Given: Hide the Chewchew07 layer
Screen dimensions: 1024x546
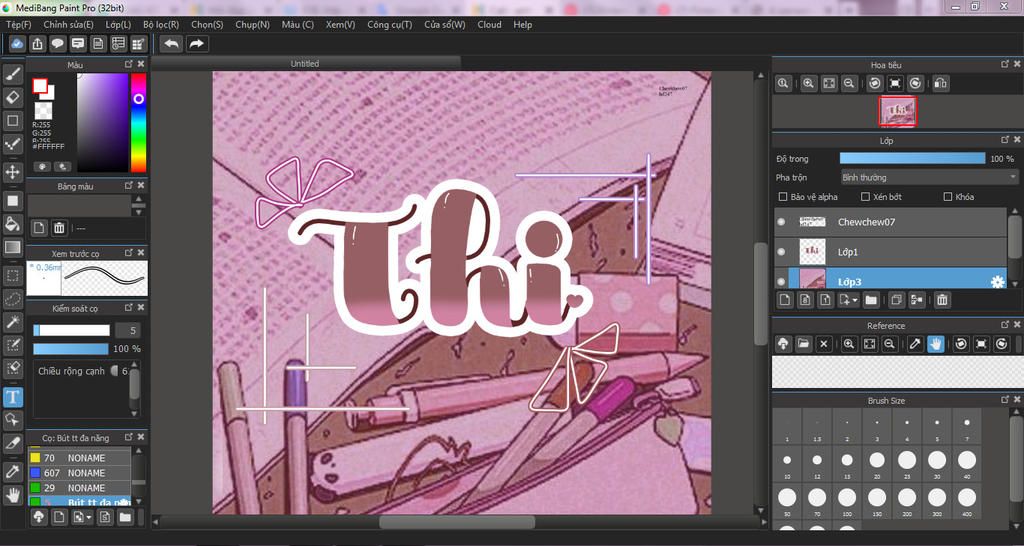Looking at the screenshot, I should (x=781, y=222).
